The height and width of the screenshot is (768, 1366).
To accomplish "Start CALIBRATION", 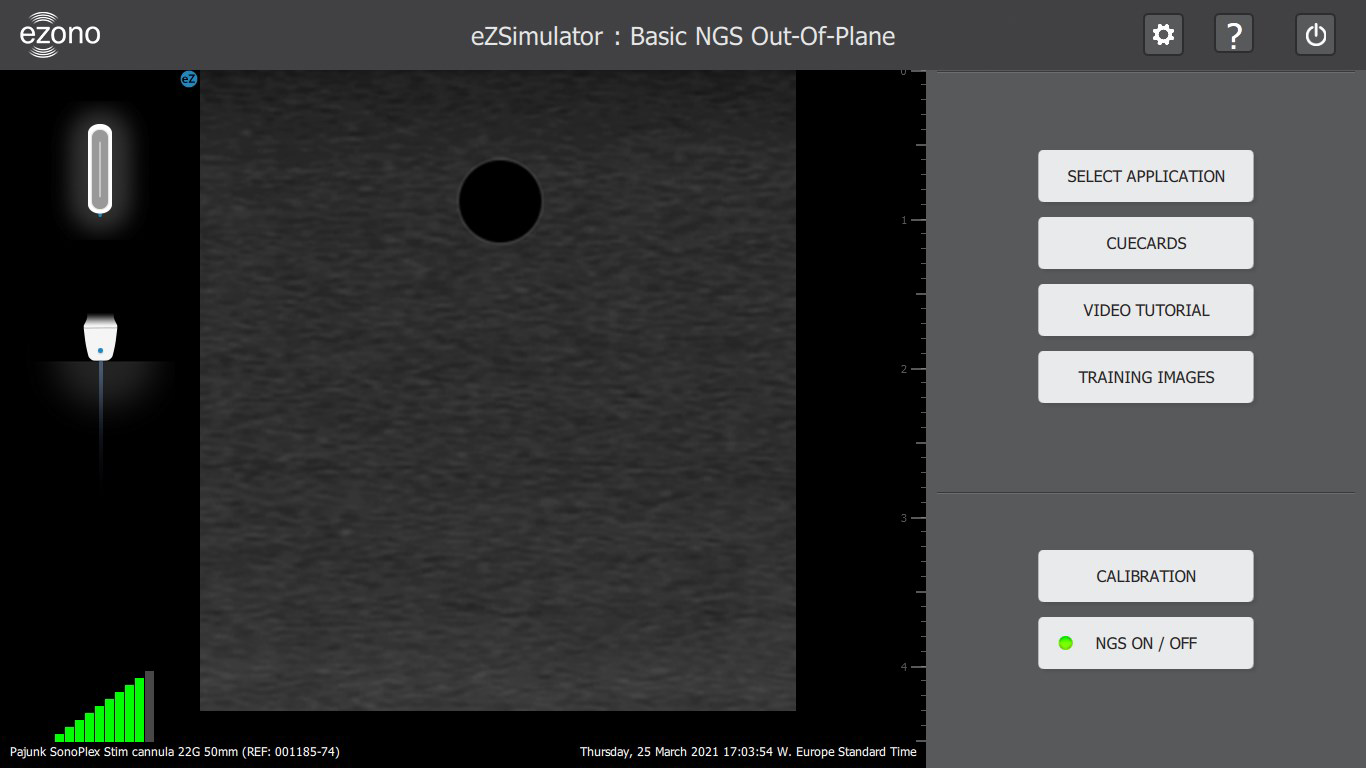I will pos(1145,576).
